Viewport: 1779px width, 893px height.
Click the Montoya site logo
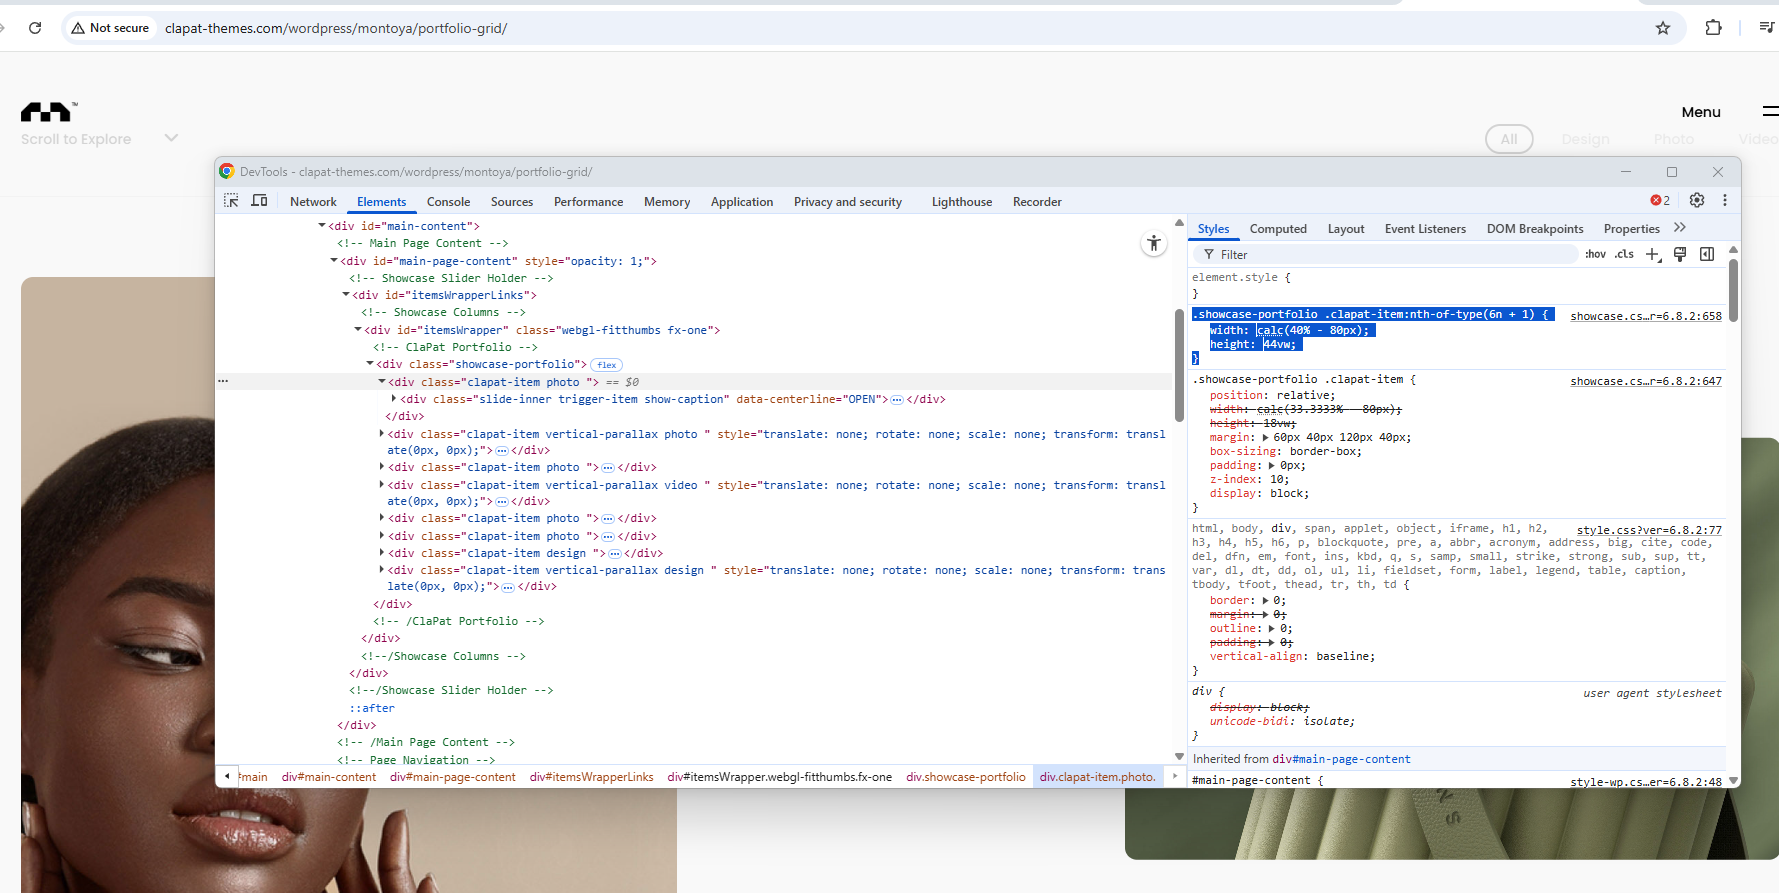point(48,111)
